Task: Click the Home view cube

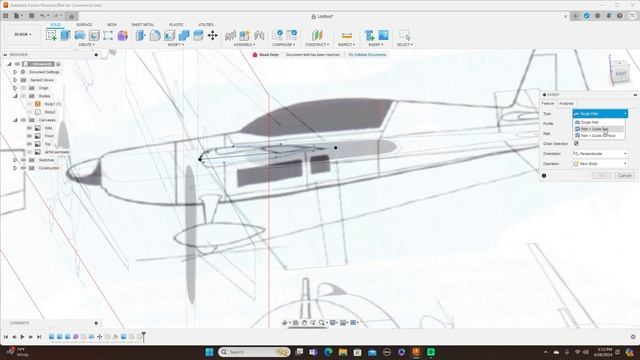Action: pyautogui.click(x=621, y=72)
